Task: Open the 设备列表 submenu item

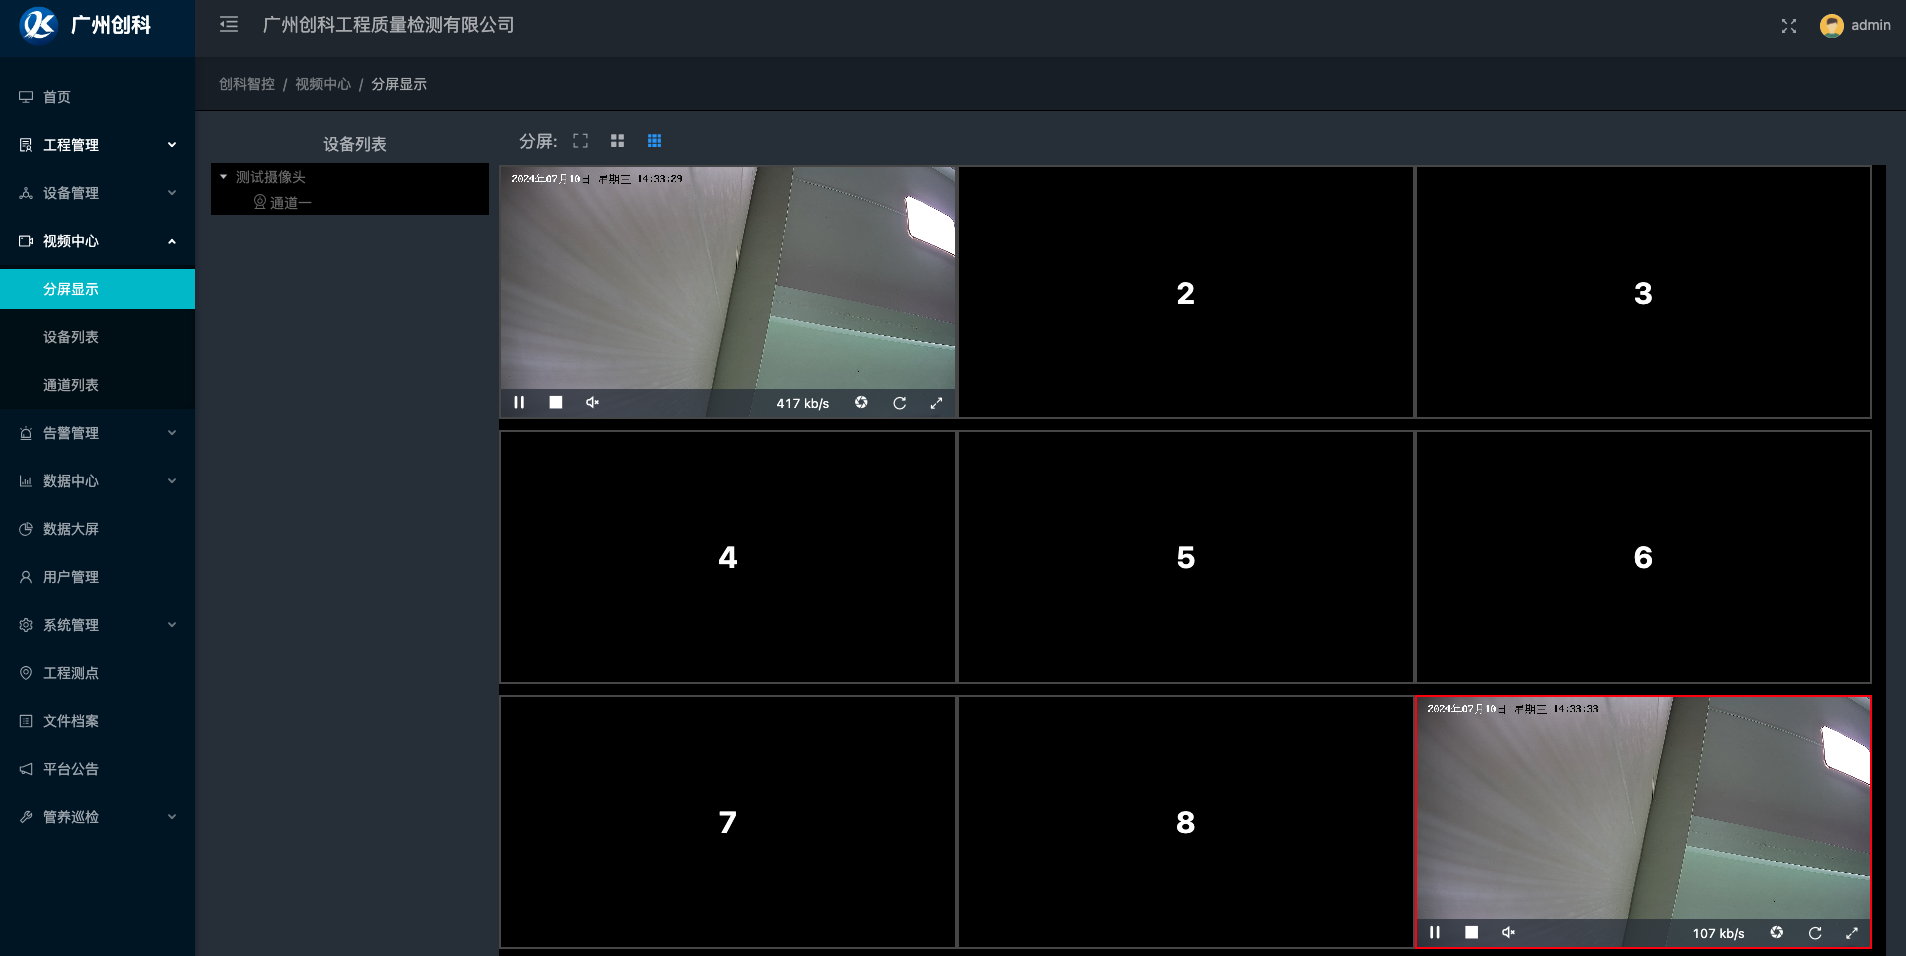Action: click(71, 337)
